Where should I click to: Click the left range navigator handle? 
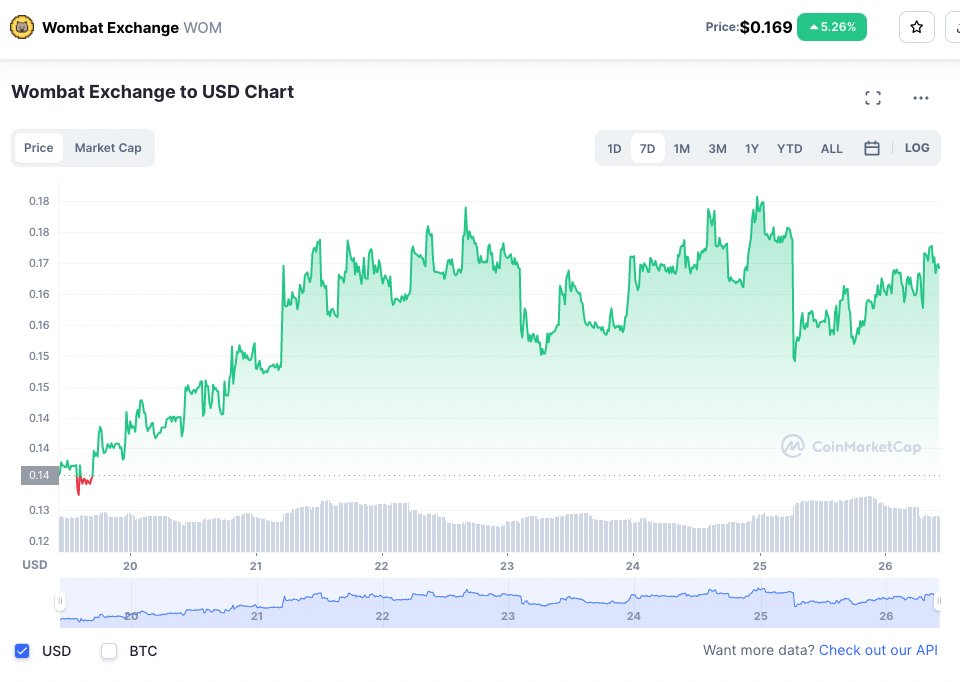60,601
